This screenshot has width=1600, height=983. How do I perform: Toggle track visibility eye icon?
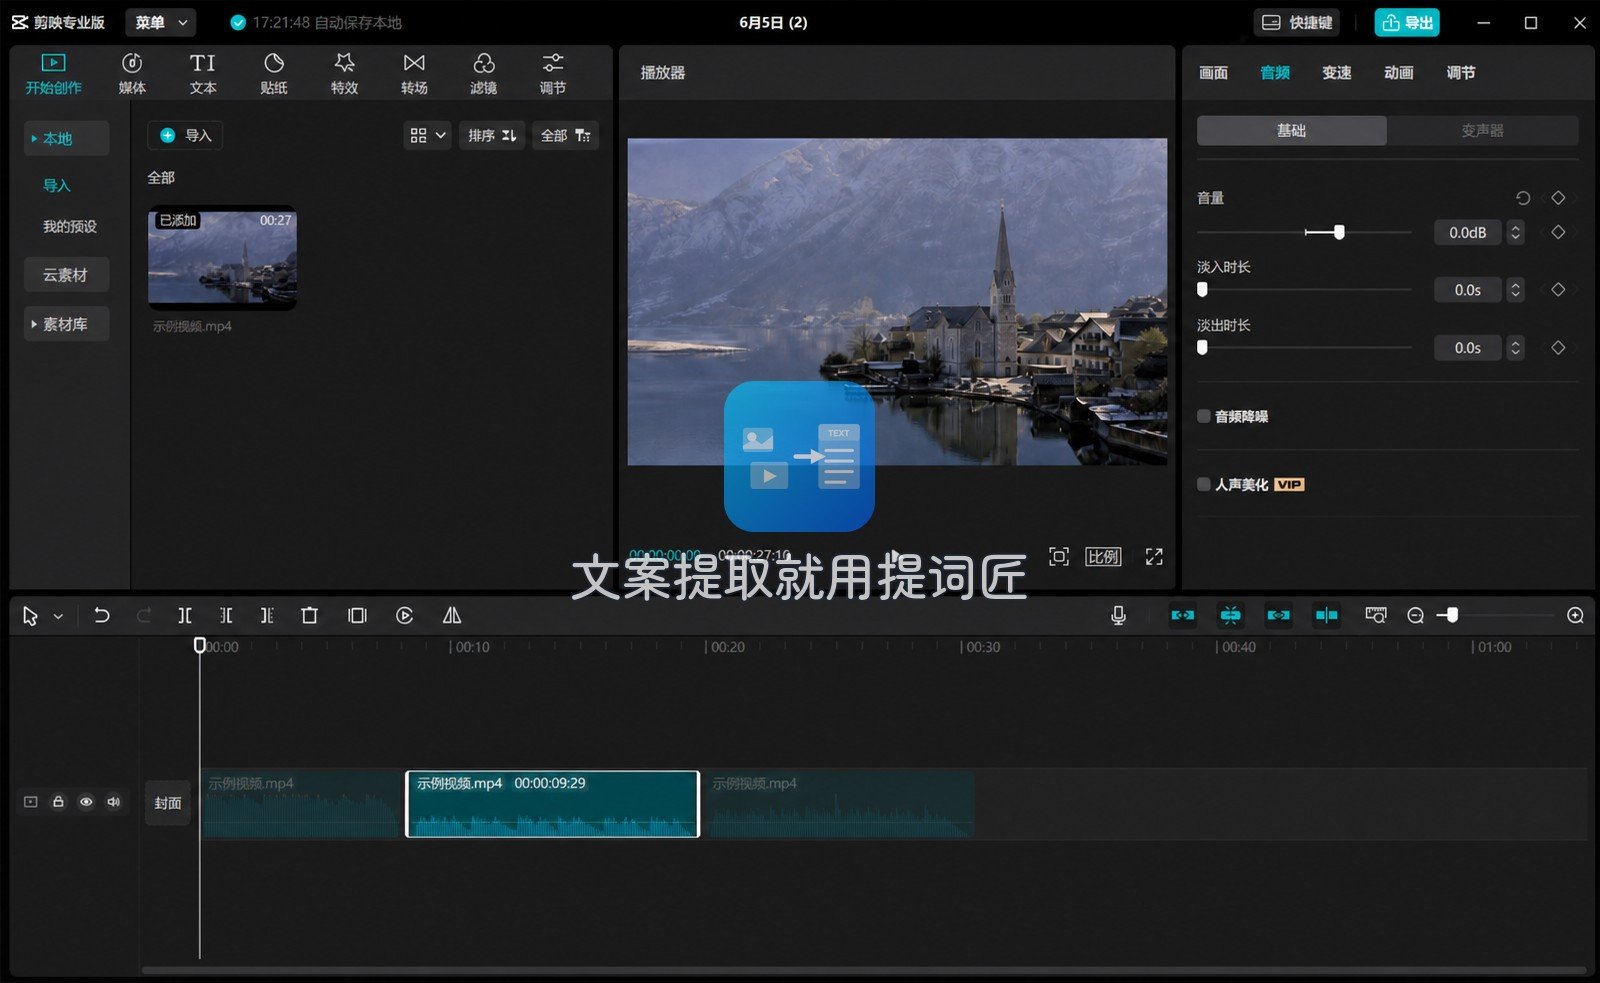pos(86,802)
